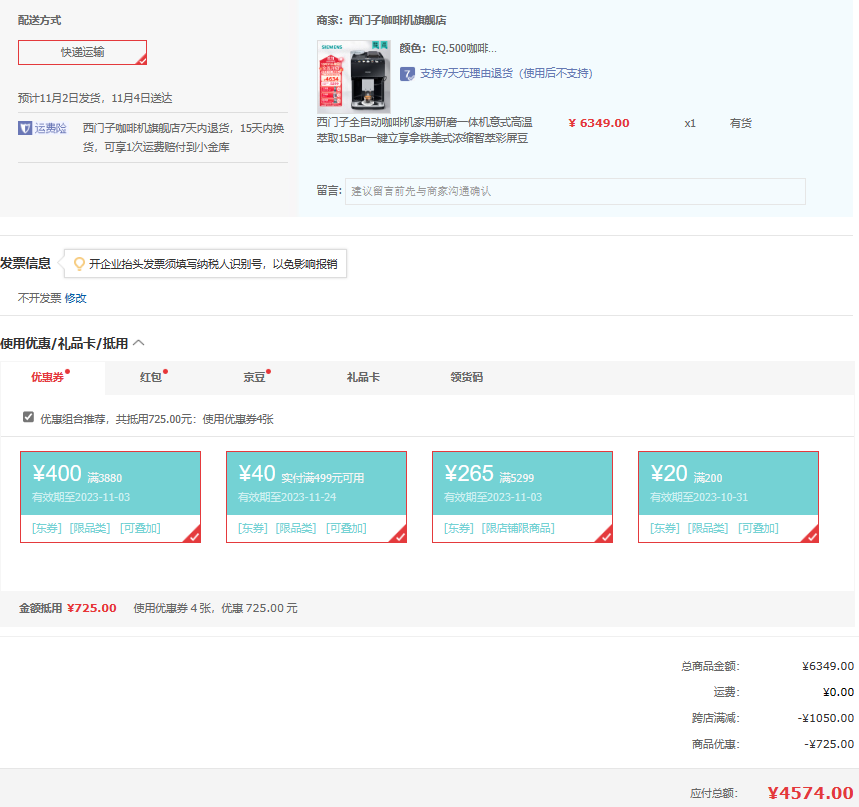The image size is (859, 807).
Task: Deselect the ¥40 实付满499元 coupon
Action: click(317, 497)
